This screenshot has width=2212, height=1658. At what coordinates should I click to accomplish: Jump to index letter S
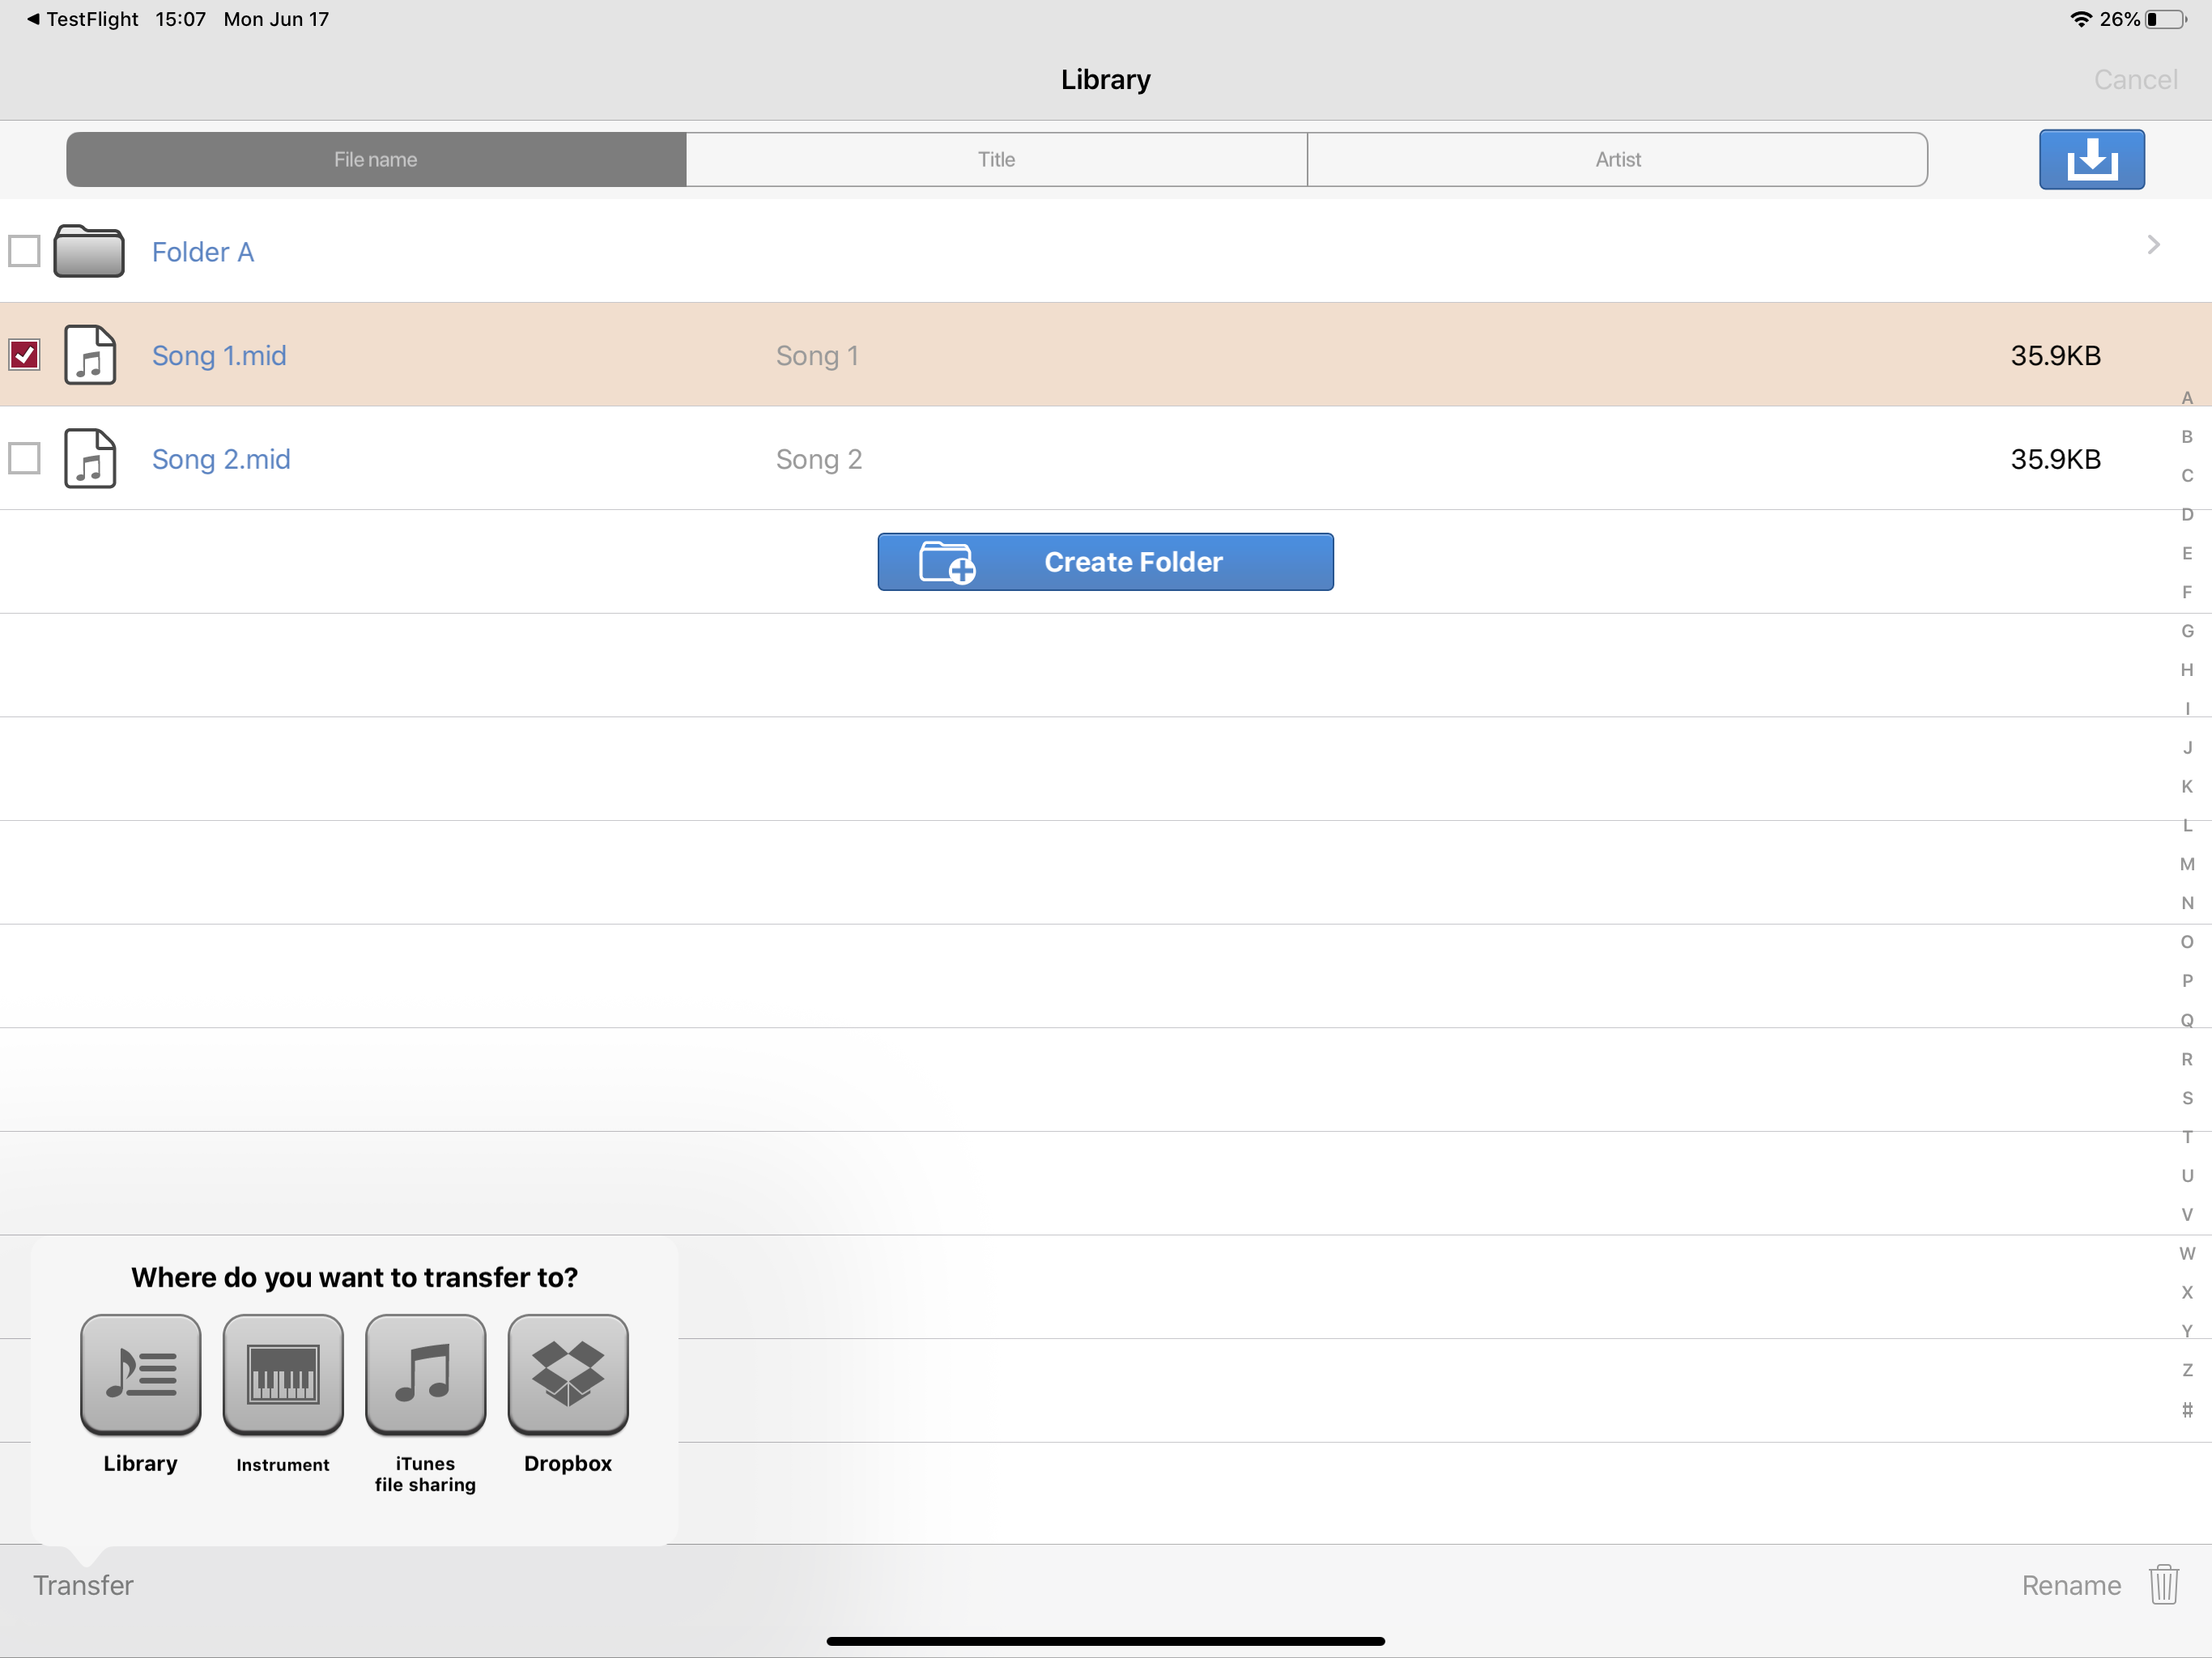(x=2187, y=1098)
